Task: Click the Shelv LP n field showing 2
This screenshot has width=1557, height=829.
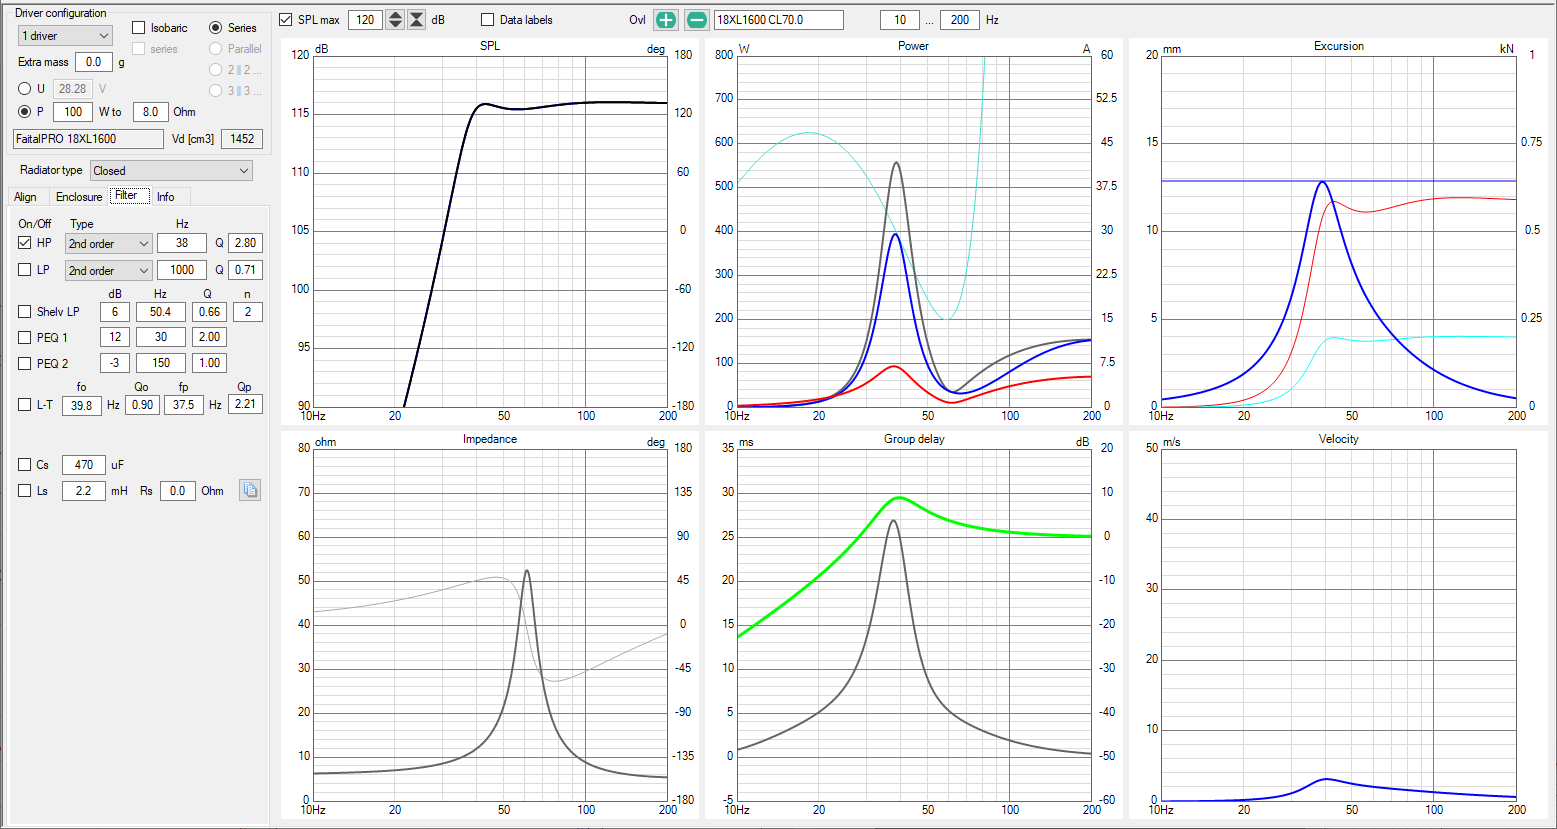Action: click(x=248, y=312)
